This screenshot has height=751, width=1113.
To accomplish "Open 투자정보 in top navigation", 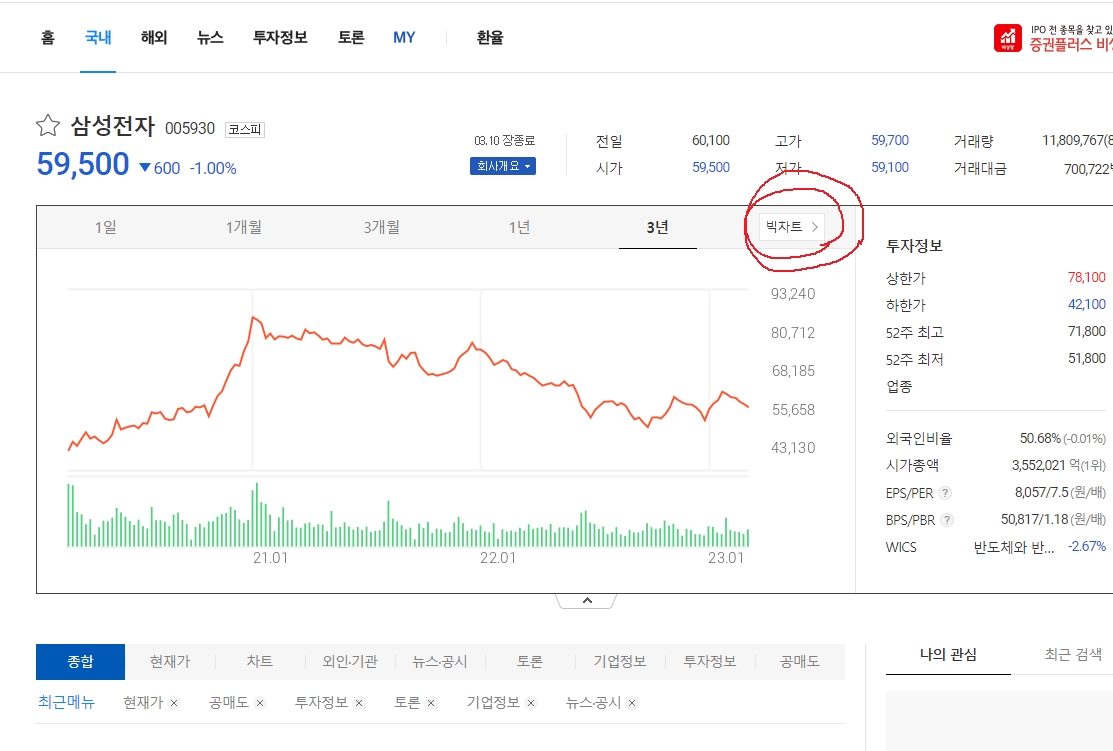I will 280,38.
